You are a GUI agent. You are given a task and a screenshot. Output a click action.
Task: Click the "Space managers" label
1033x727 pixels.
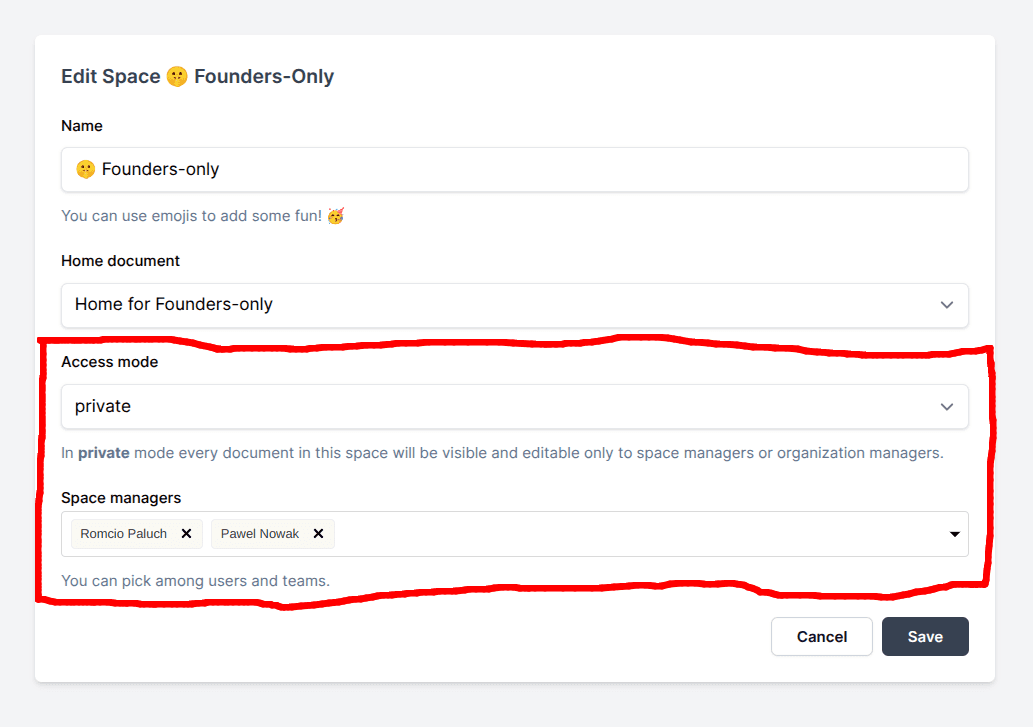121,498
